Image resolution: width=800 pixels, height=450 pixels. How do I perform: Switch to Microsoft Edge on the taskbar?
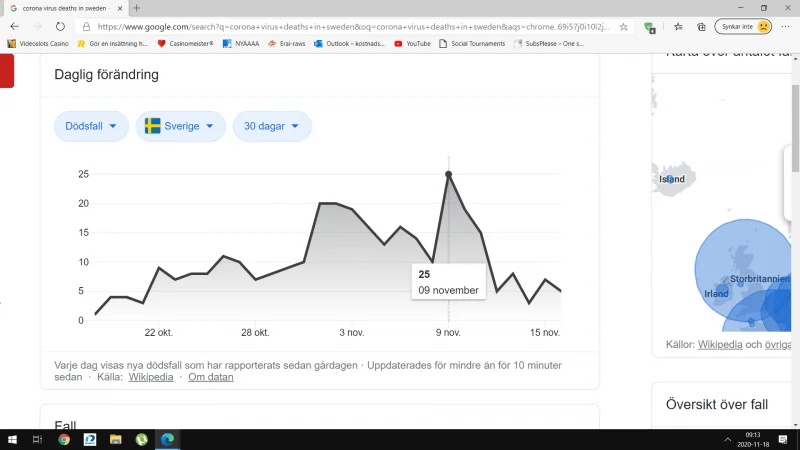[x=168, y=439]
